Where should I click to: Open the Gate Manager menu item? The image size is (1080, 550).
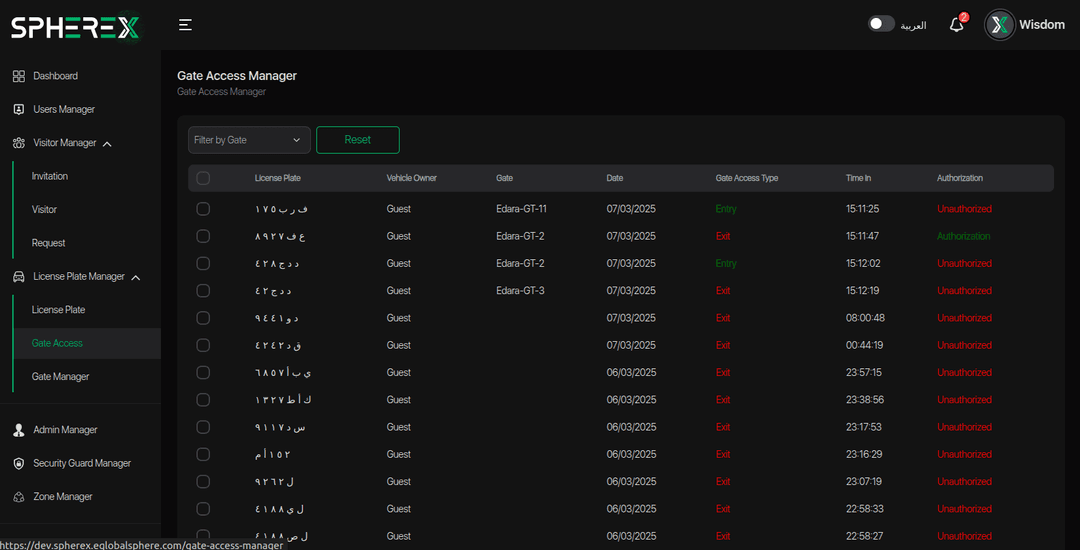(60, 377)
